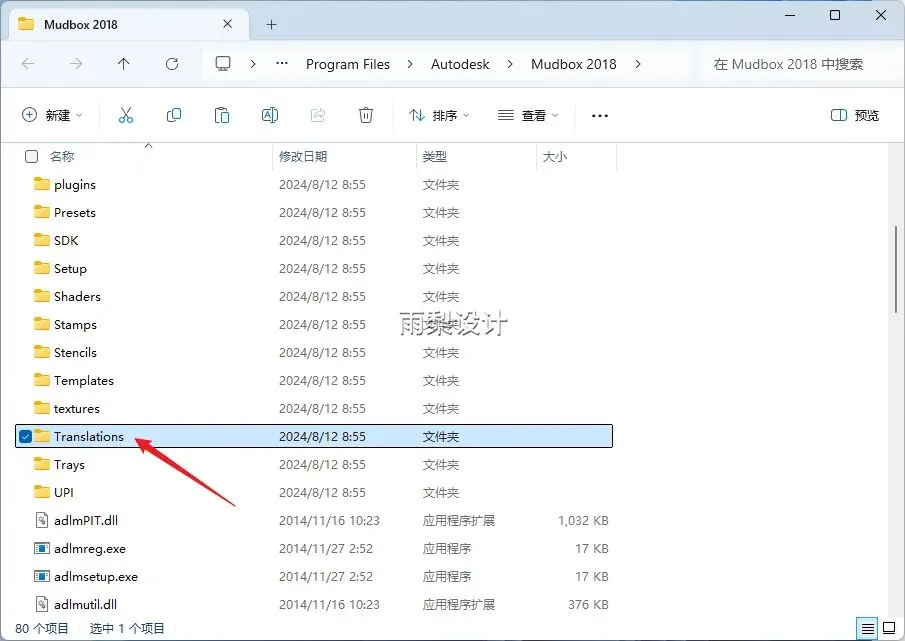Image resolution: width=905 pixels, height=641 pixels.
Task: Open the three-dot more options menu in toolbar
Action: [x=600, y=116]
